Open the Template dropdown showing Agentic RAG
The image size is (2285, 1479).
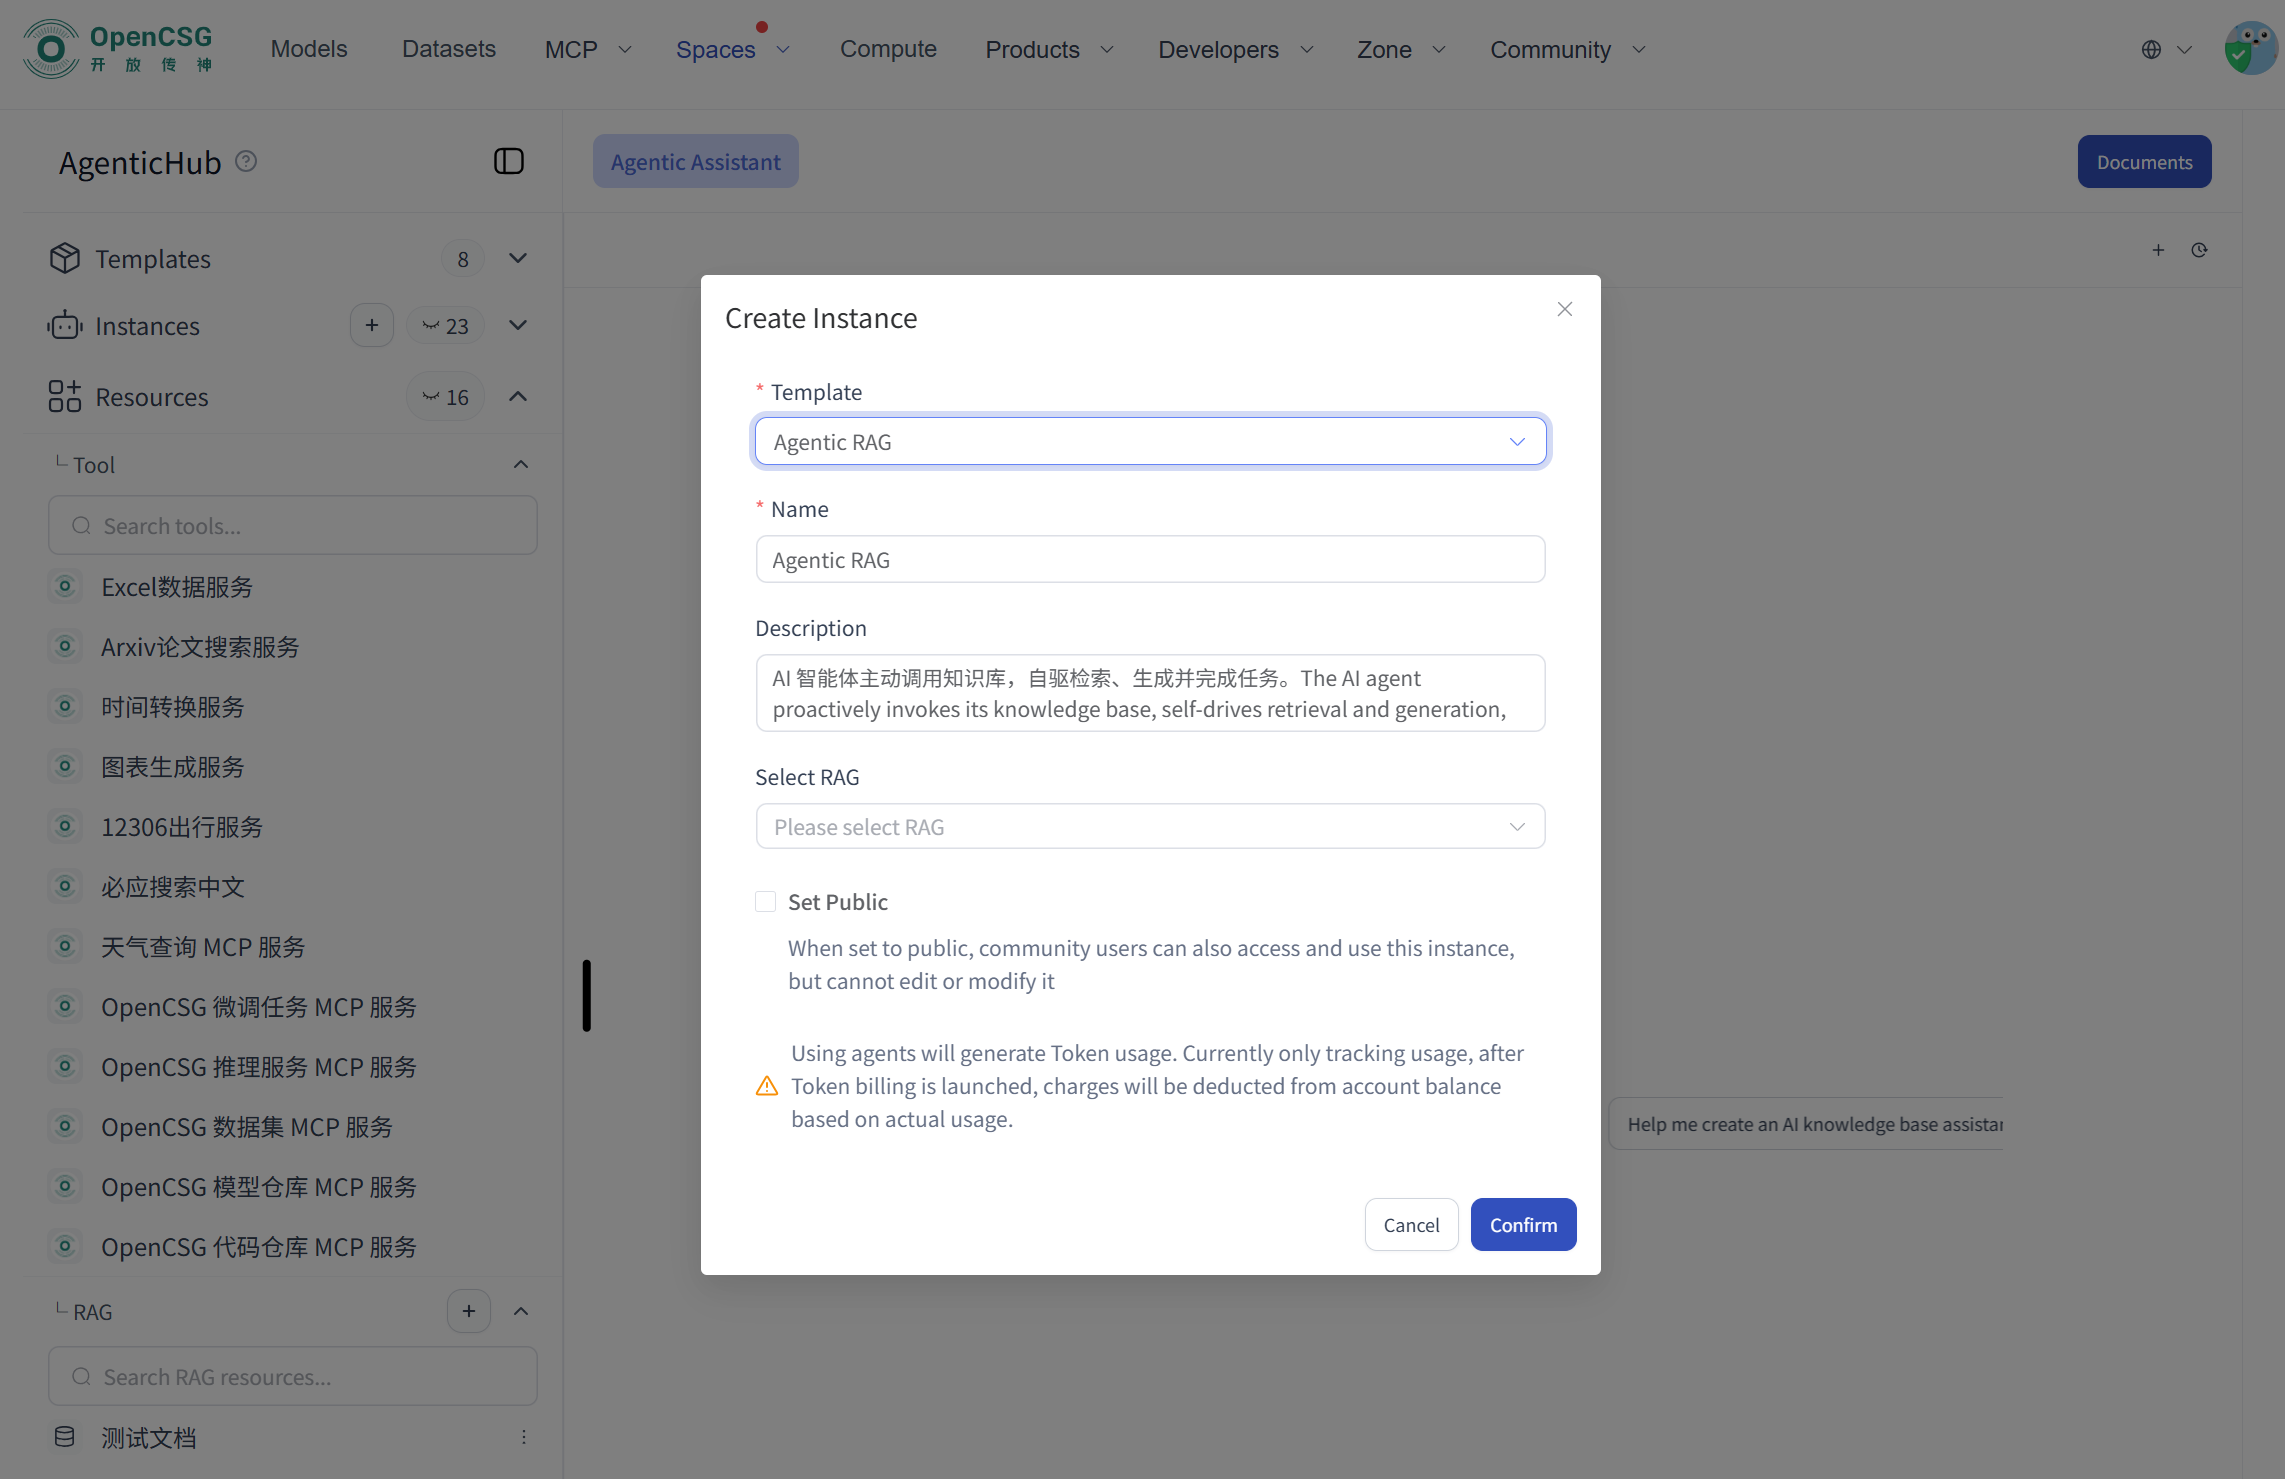pyautogui.click(x=1150, y=442)
